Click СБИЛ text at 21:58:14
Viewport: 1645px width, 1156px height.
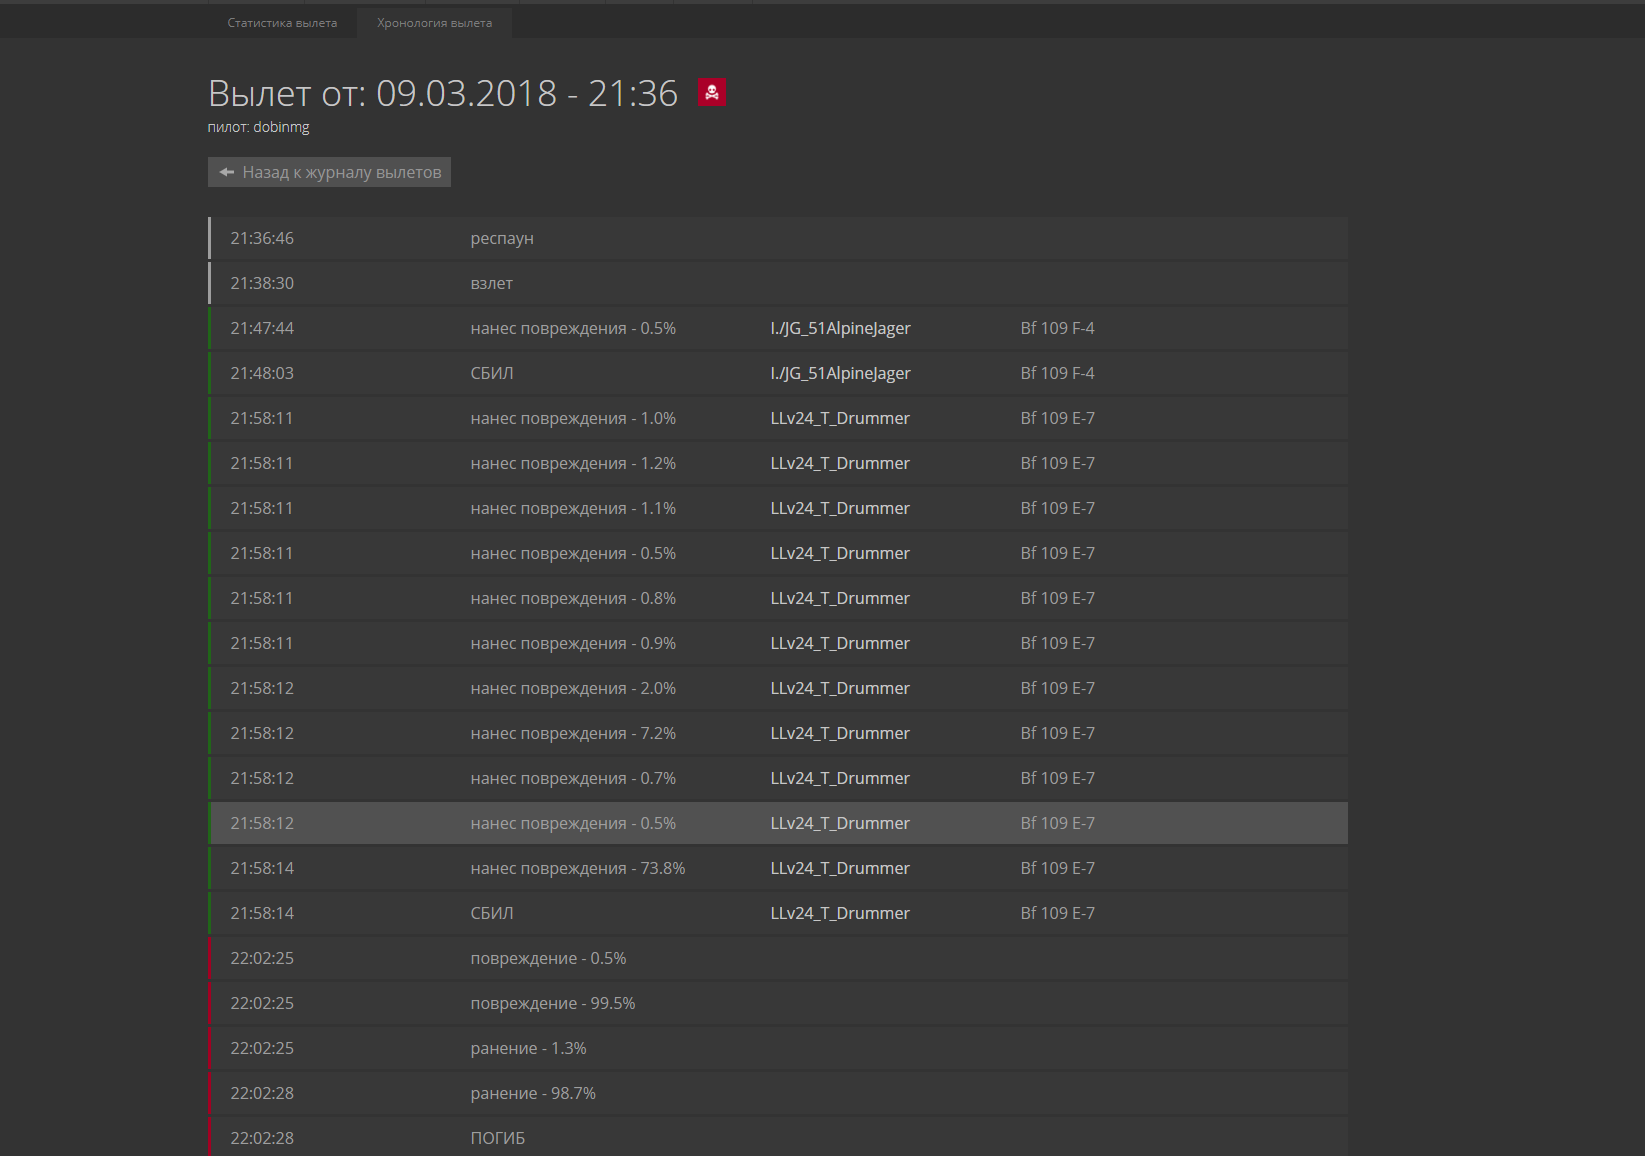(x=492, y=913)
